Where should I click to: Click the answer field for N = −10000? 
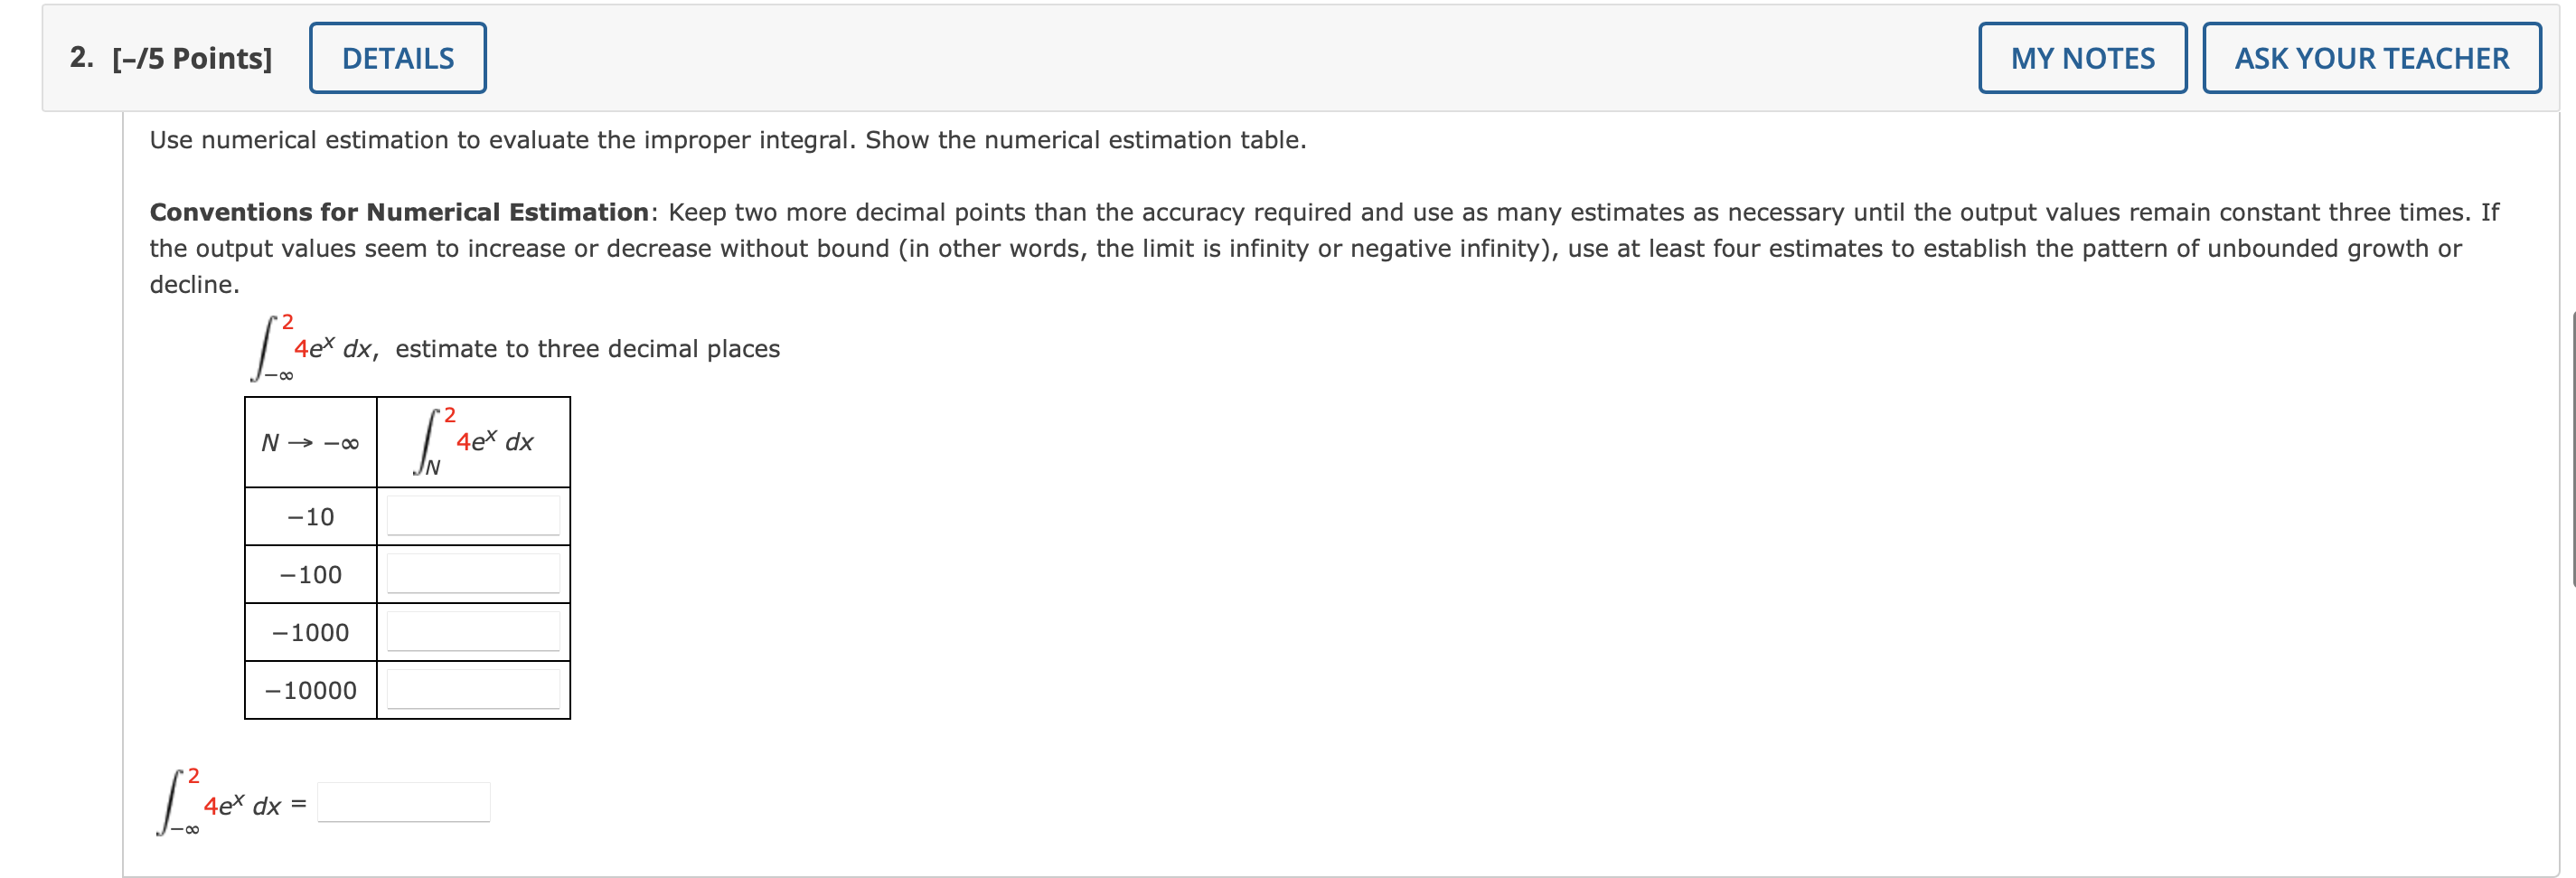coord(473,689)
